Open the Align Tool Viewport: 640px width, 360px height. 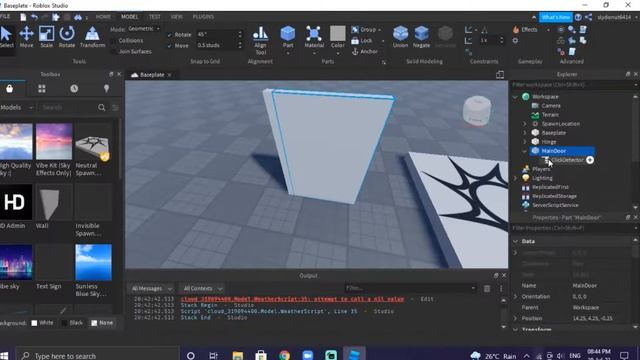260,40
